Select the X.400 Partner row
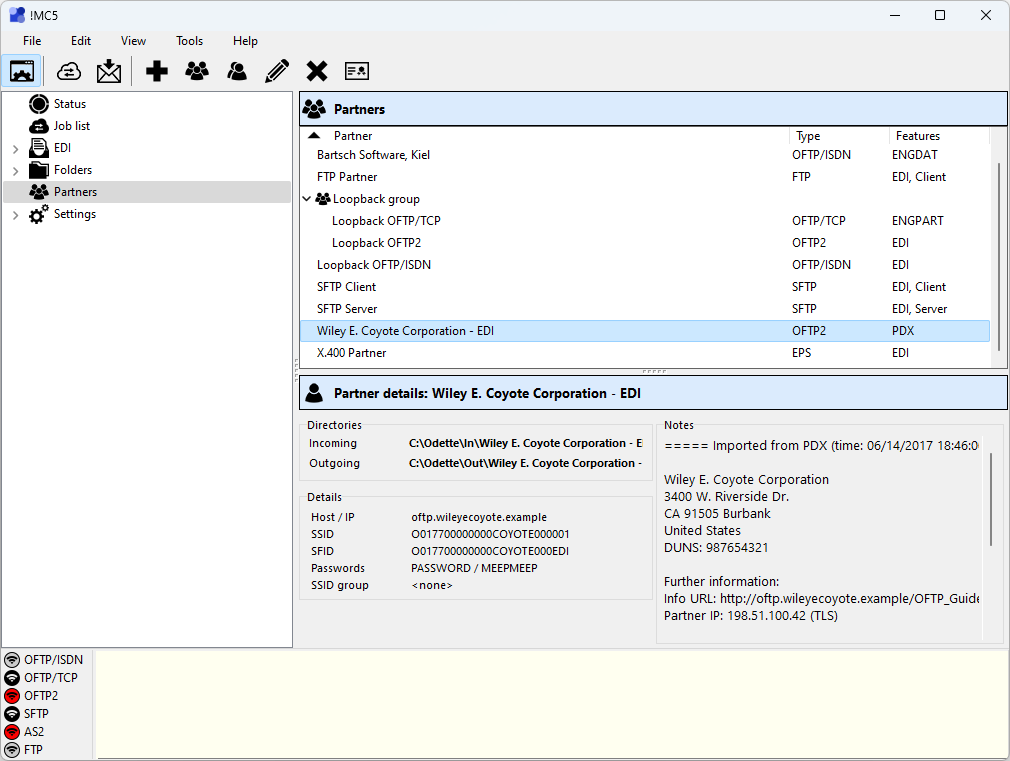The height and width of the screenshot is (761, 1010). coord(645,353)
